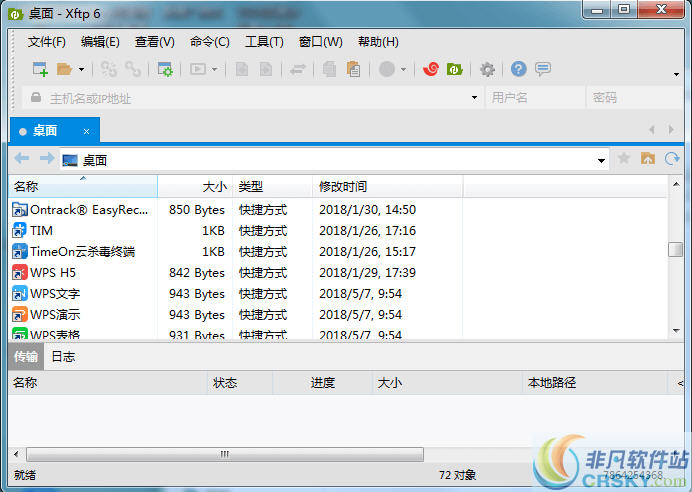Click the file list scroll down arrow
Image resolution: width=692 pixels, height=492 pixels.
click(x=676, y=331)
